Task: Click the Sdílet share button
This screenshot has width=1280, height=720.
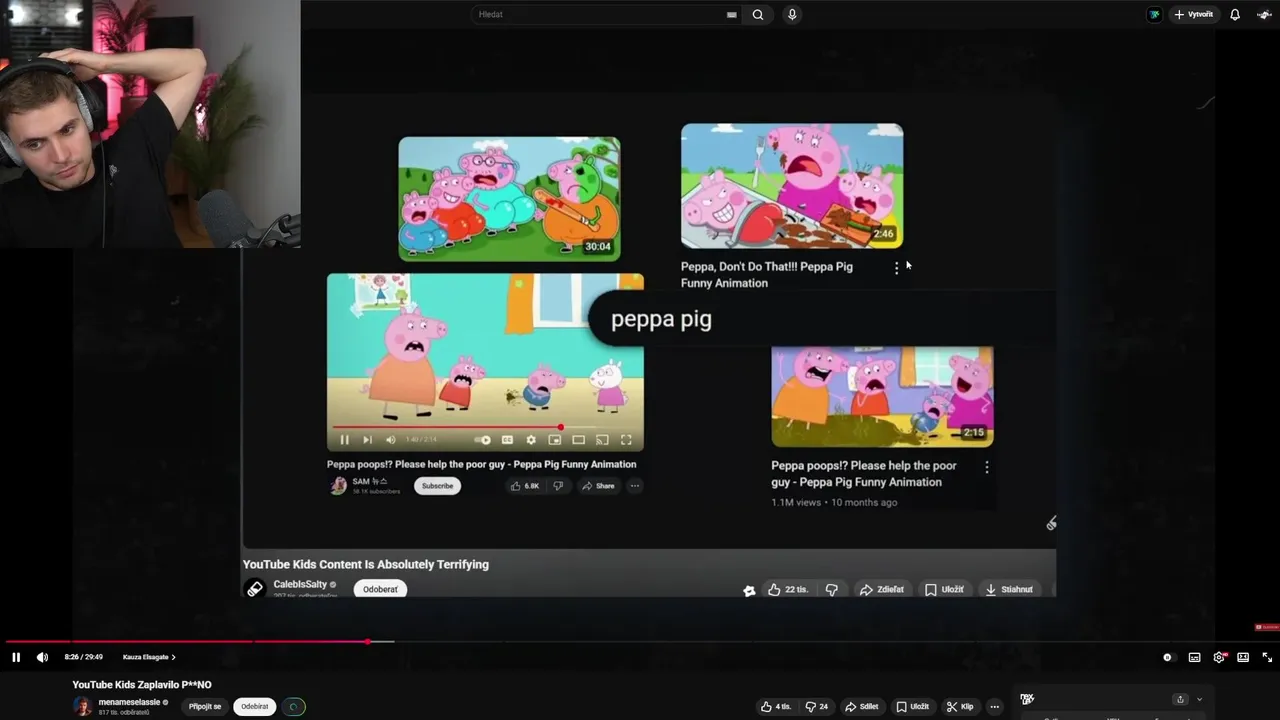Action: pos(862,706)
